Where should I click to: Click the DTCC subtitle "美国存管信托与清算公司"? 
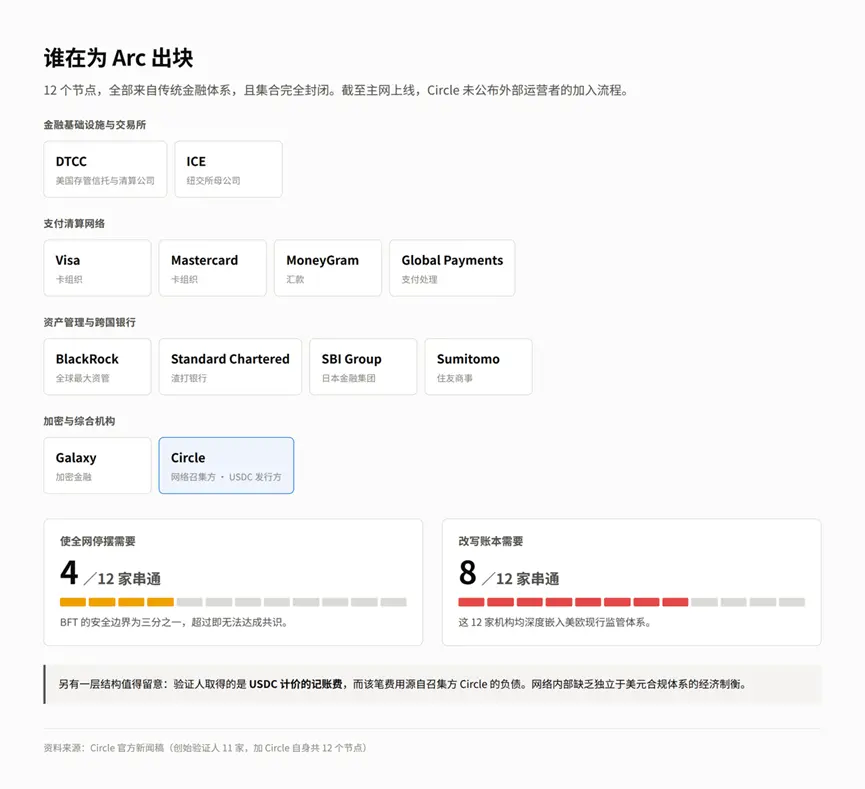(x=105, y=181)
